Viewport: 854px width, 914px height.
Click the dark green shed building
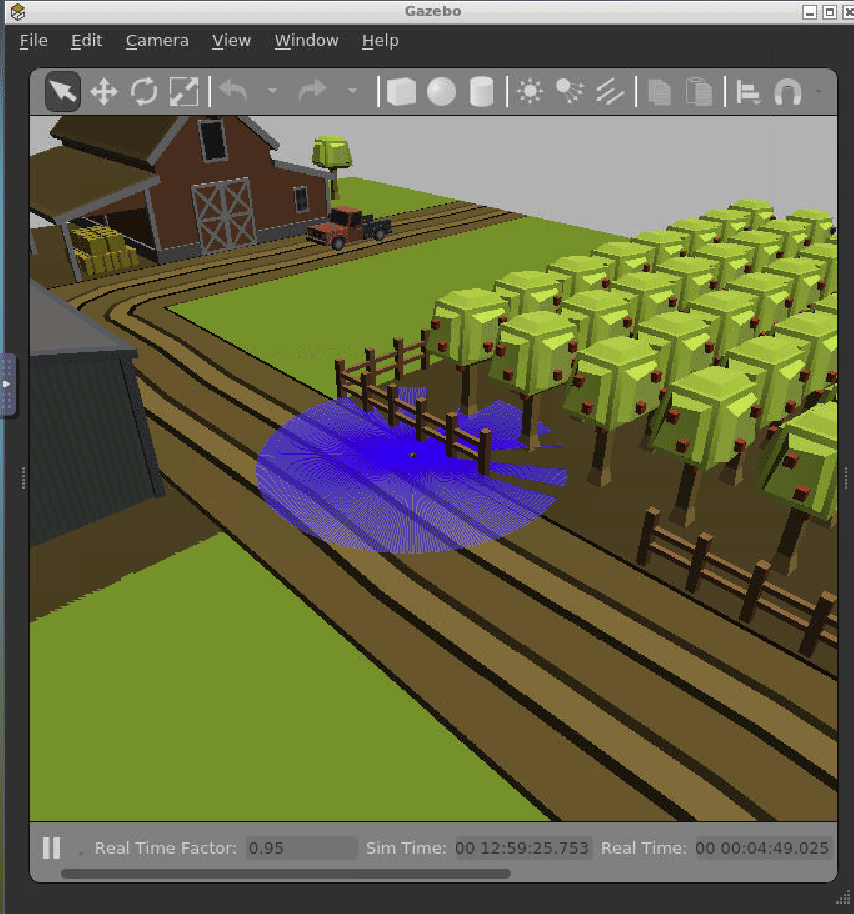(87, 431)
